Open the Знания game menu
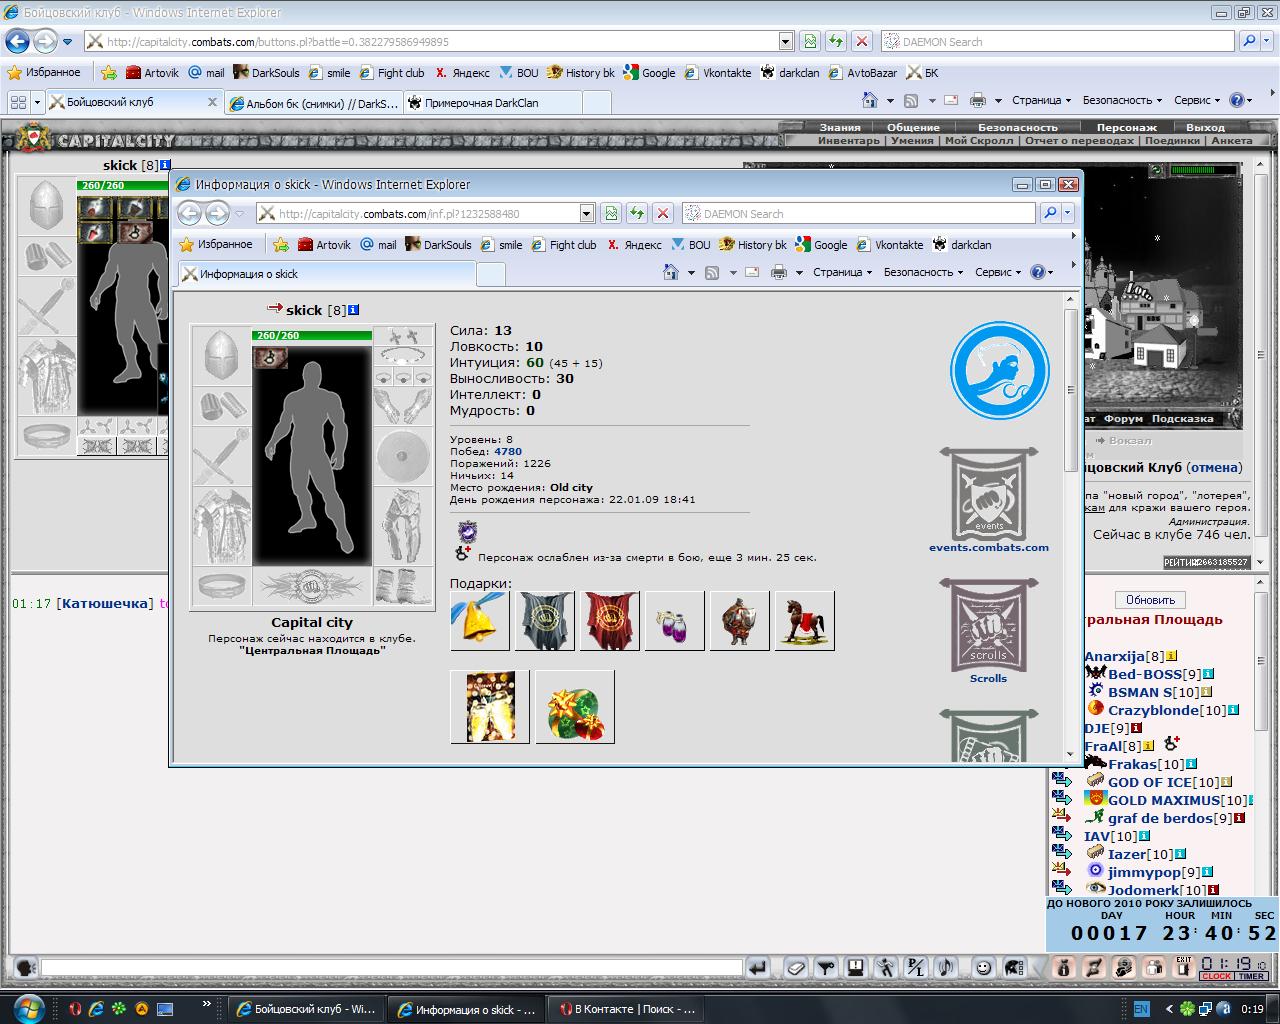 pyautogui.click(x=840, y=127)
